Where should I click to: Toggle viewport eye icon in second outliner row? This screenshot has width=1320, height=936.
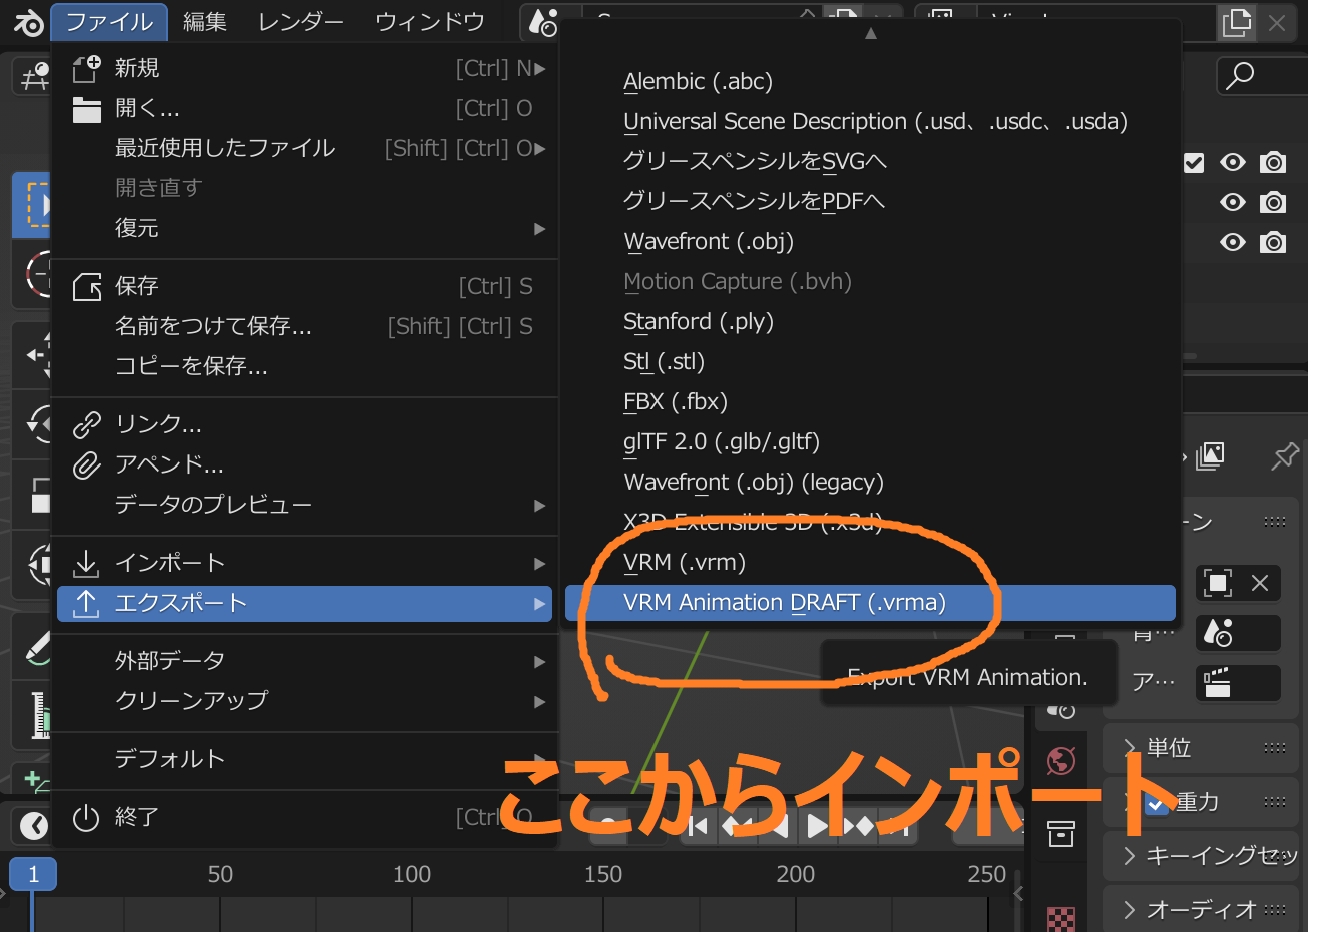point(1233,202)
